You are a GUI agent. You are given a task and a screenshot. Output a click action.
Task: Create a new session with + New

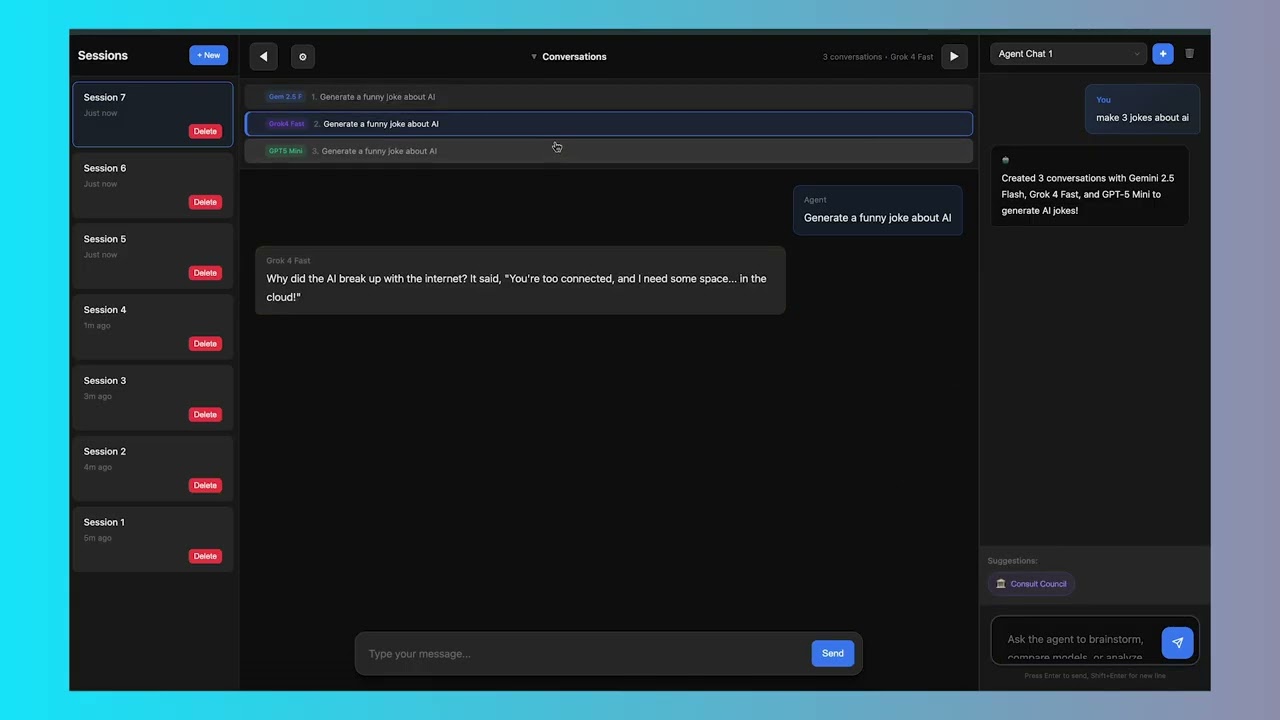click(208, 56)
